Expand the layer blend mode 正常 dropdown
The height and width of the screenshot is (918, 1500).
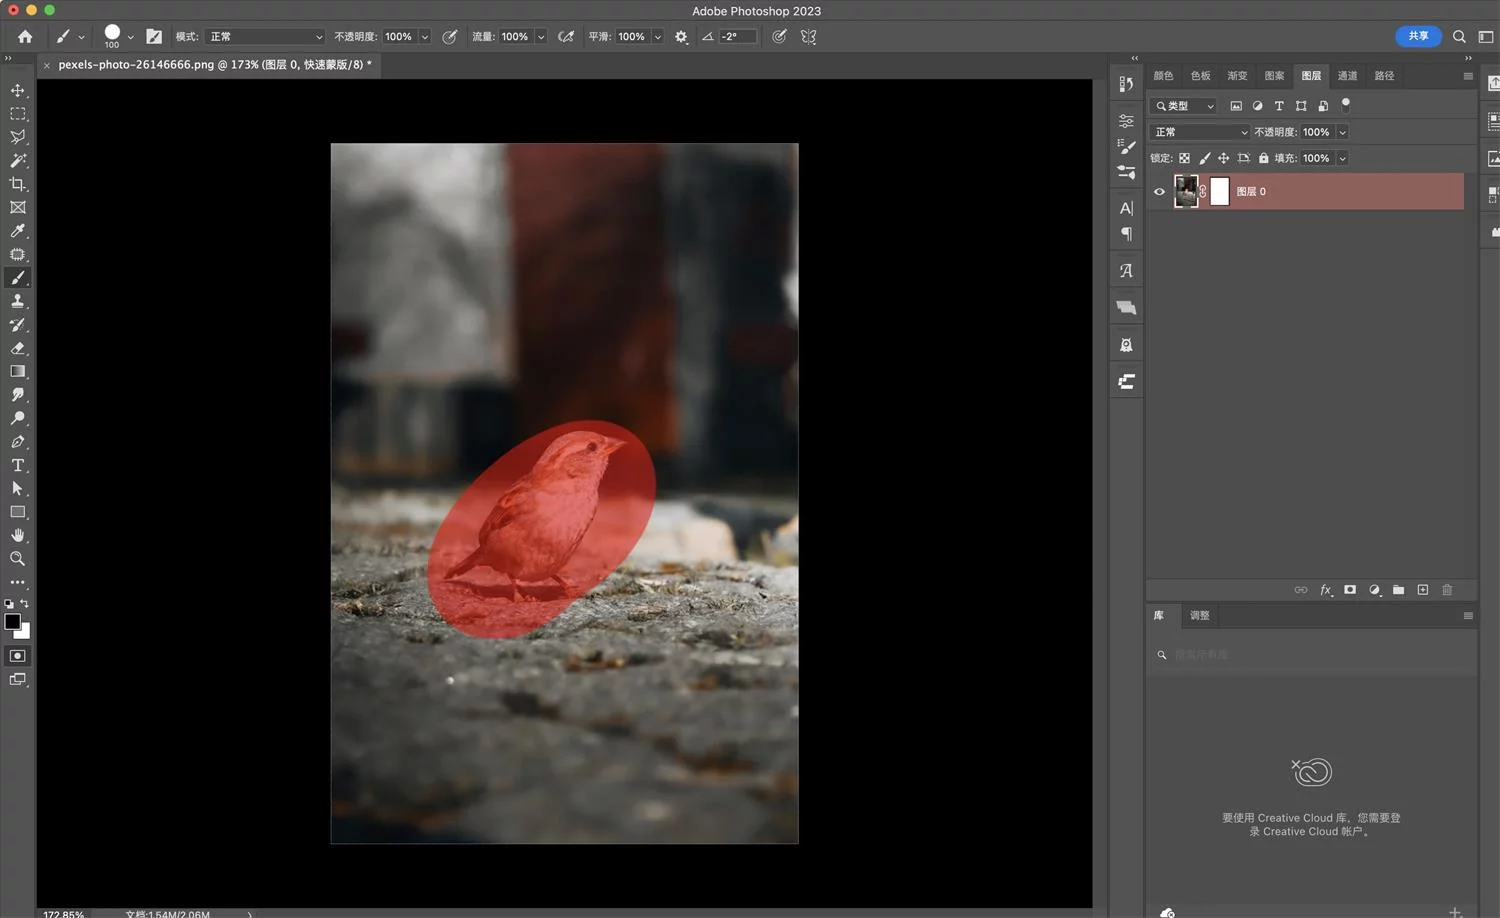pyautogui.click(x=1200, y=132)
